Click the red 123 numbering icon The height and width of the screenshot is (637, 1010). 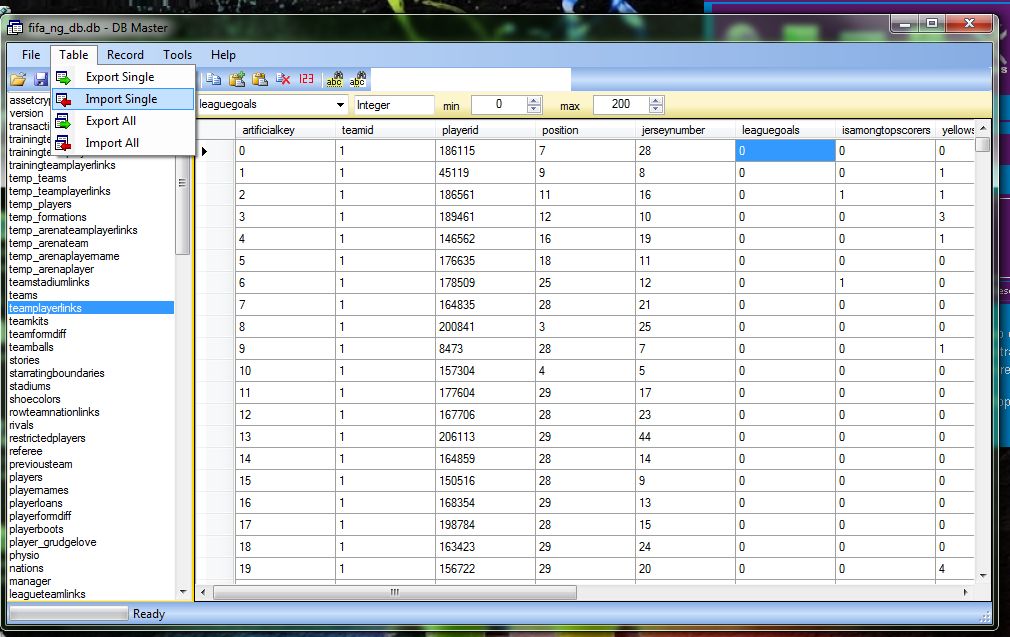306,79
